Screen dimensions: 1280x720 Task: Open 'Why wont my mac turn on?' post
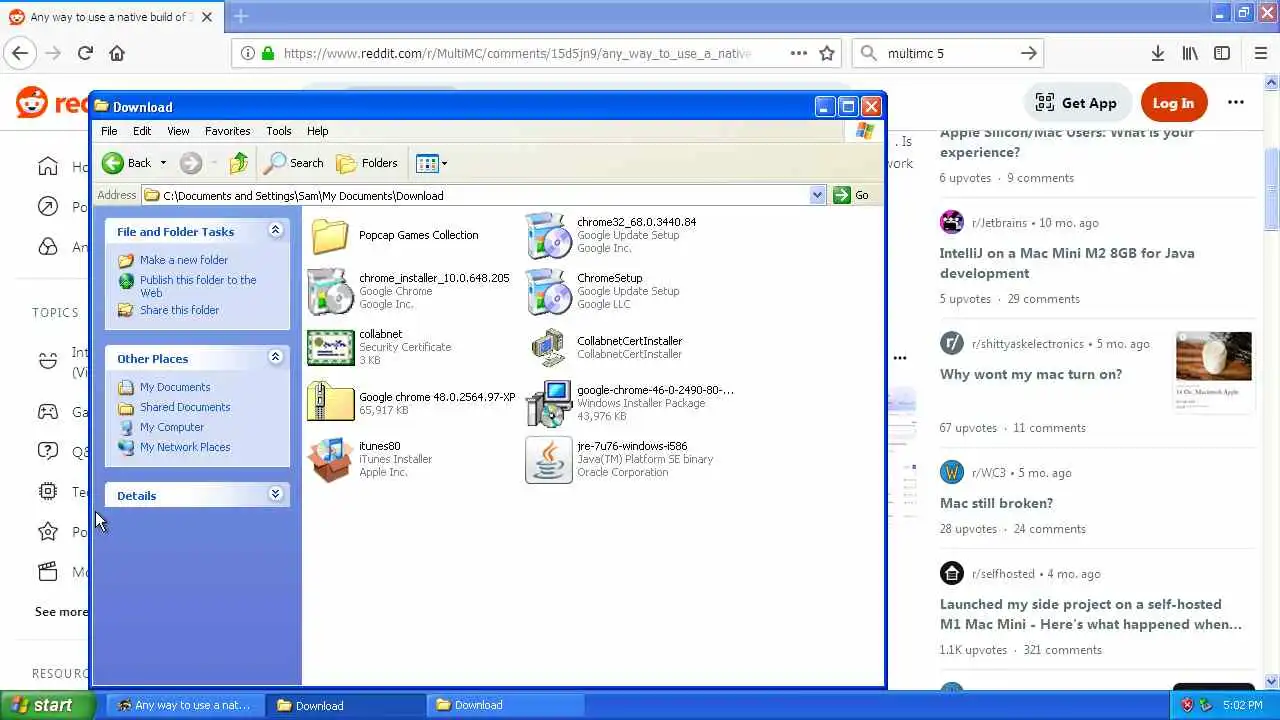pyautogui.click(x=1031, y=374)
